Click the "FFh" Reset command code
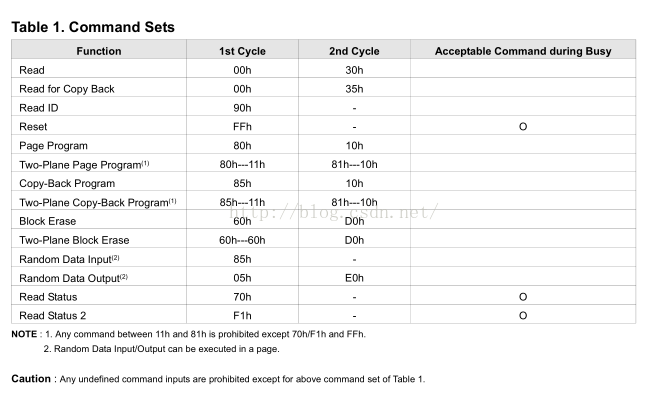Image resolution: width=649 pixels, height=403 pixels. pos(242,127)
